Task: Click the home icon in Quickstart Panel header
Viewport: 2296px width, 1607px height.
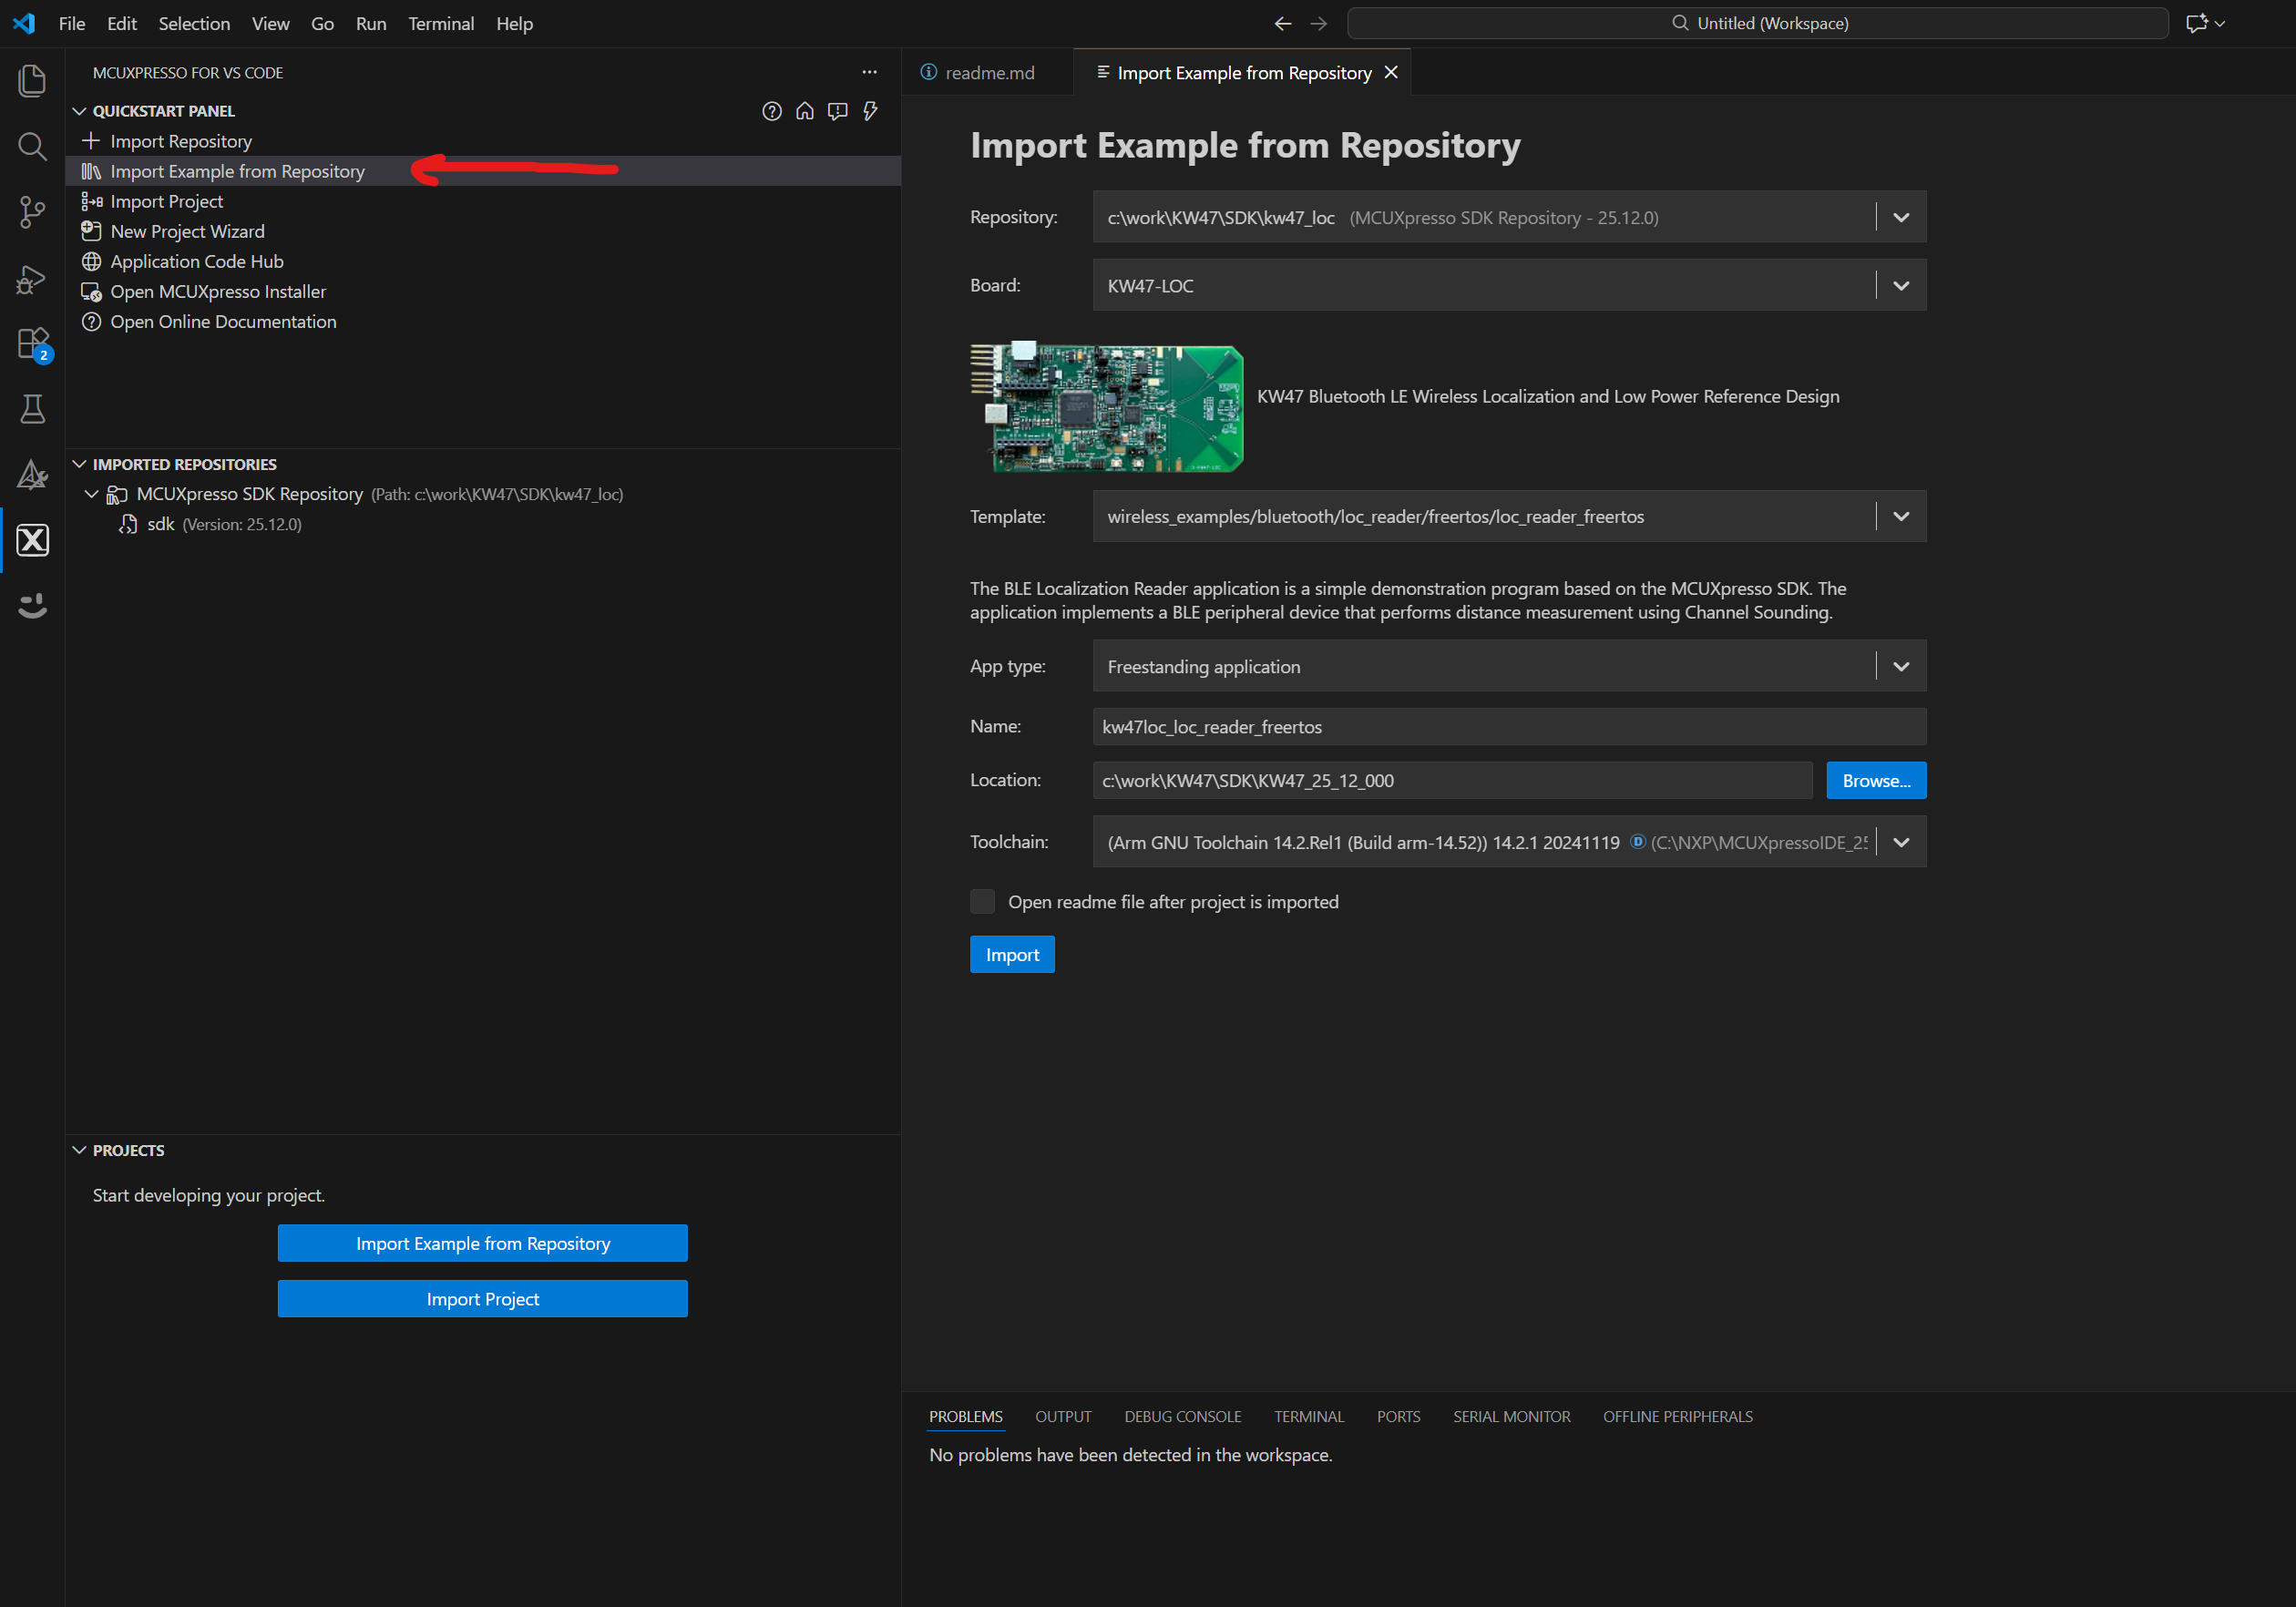Action: coord(804,111)
